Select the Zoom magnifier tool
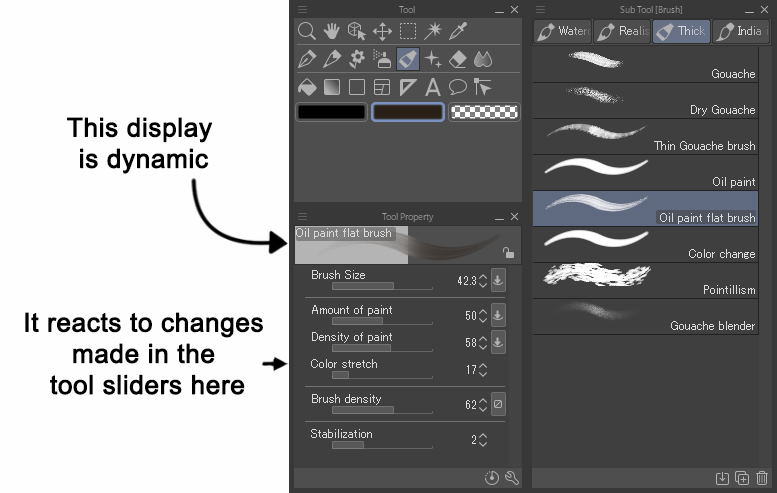Screen dimensions: 777x493 pos(308,32)
